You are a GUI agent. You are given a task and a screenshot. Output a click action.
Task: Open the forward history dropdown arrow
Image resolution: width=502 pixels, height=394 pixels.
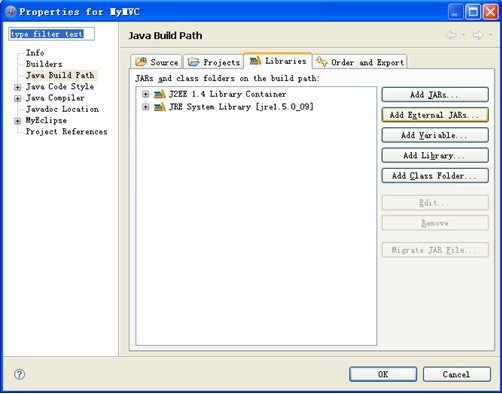[490, 35]
